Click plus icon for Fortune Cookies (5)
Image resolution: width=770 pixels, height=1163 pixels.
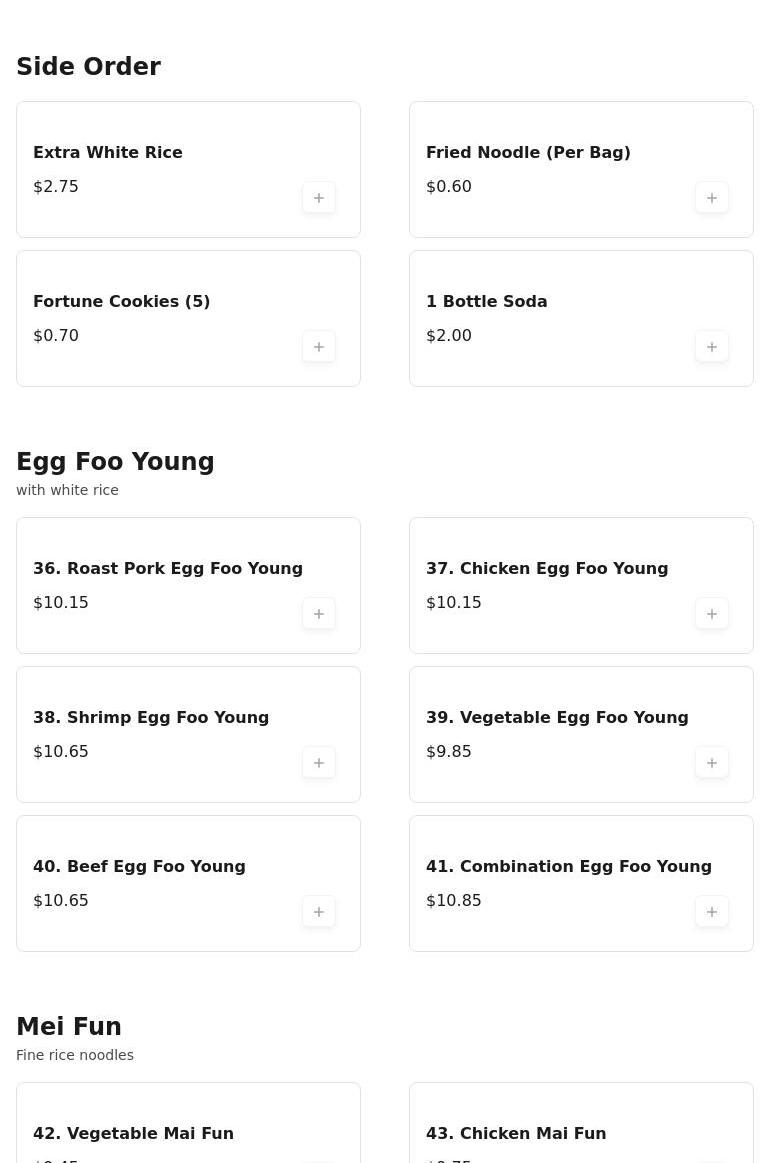319,347
